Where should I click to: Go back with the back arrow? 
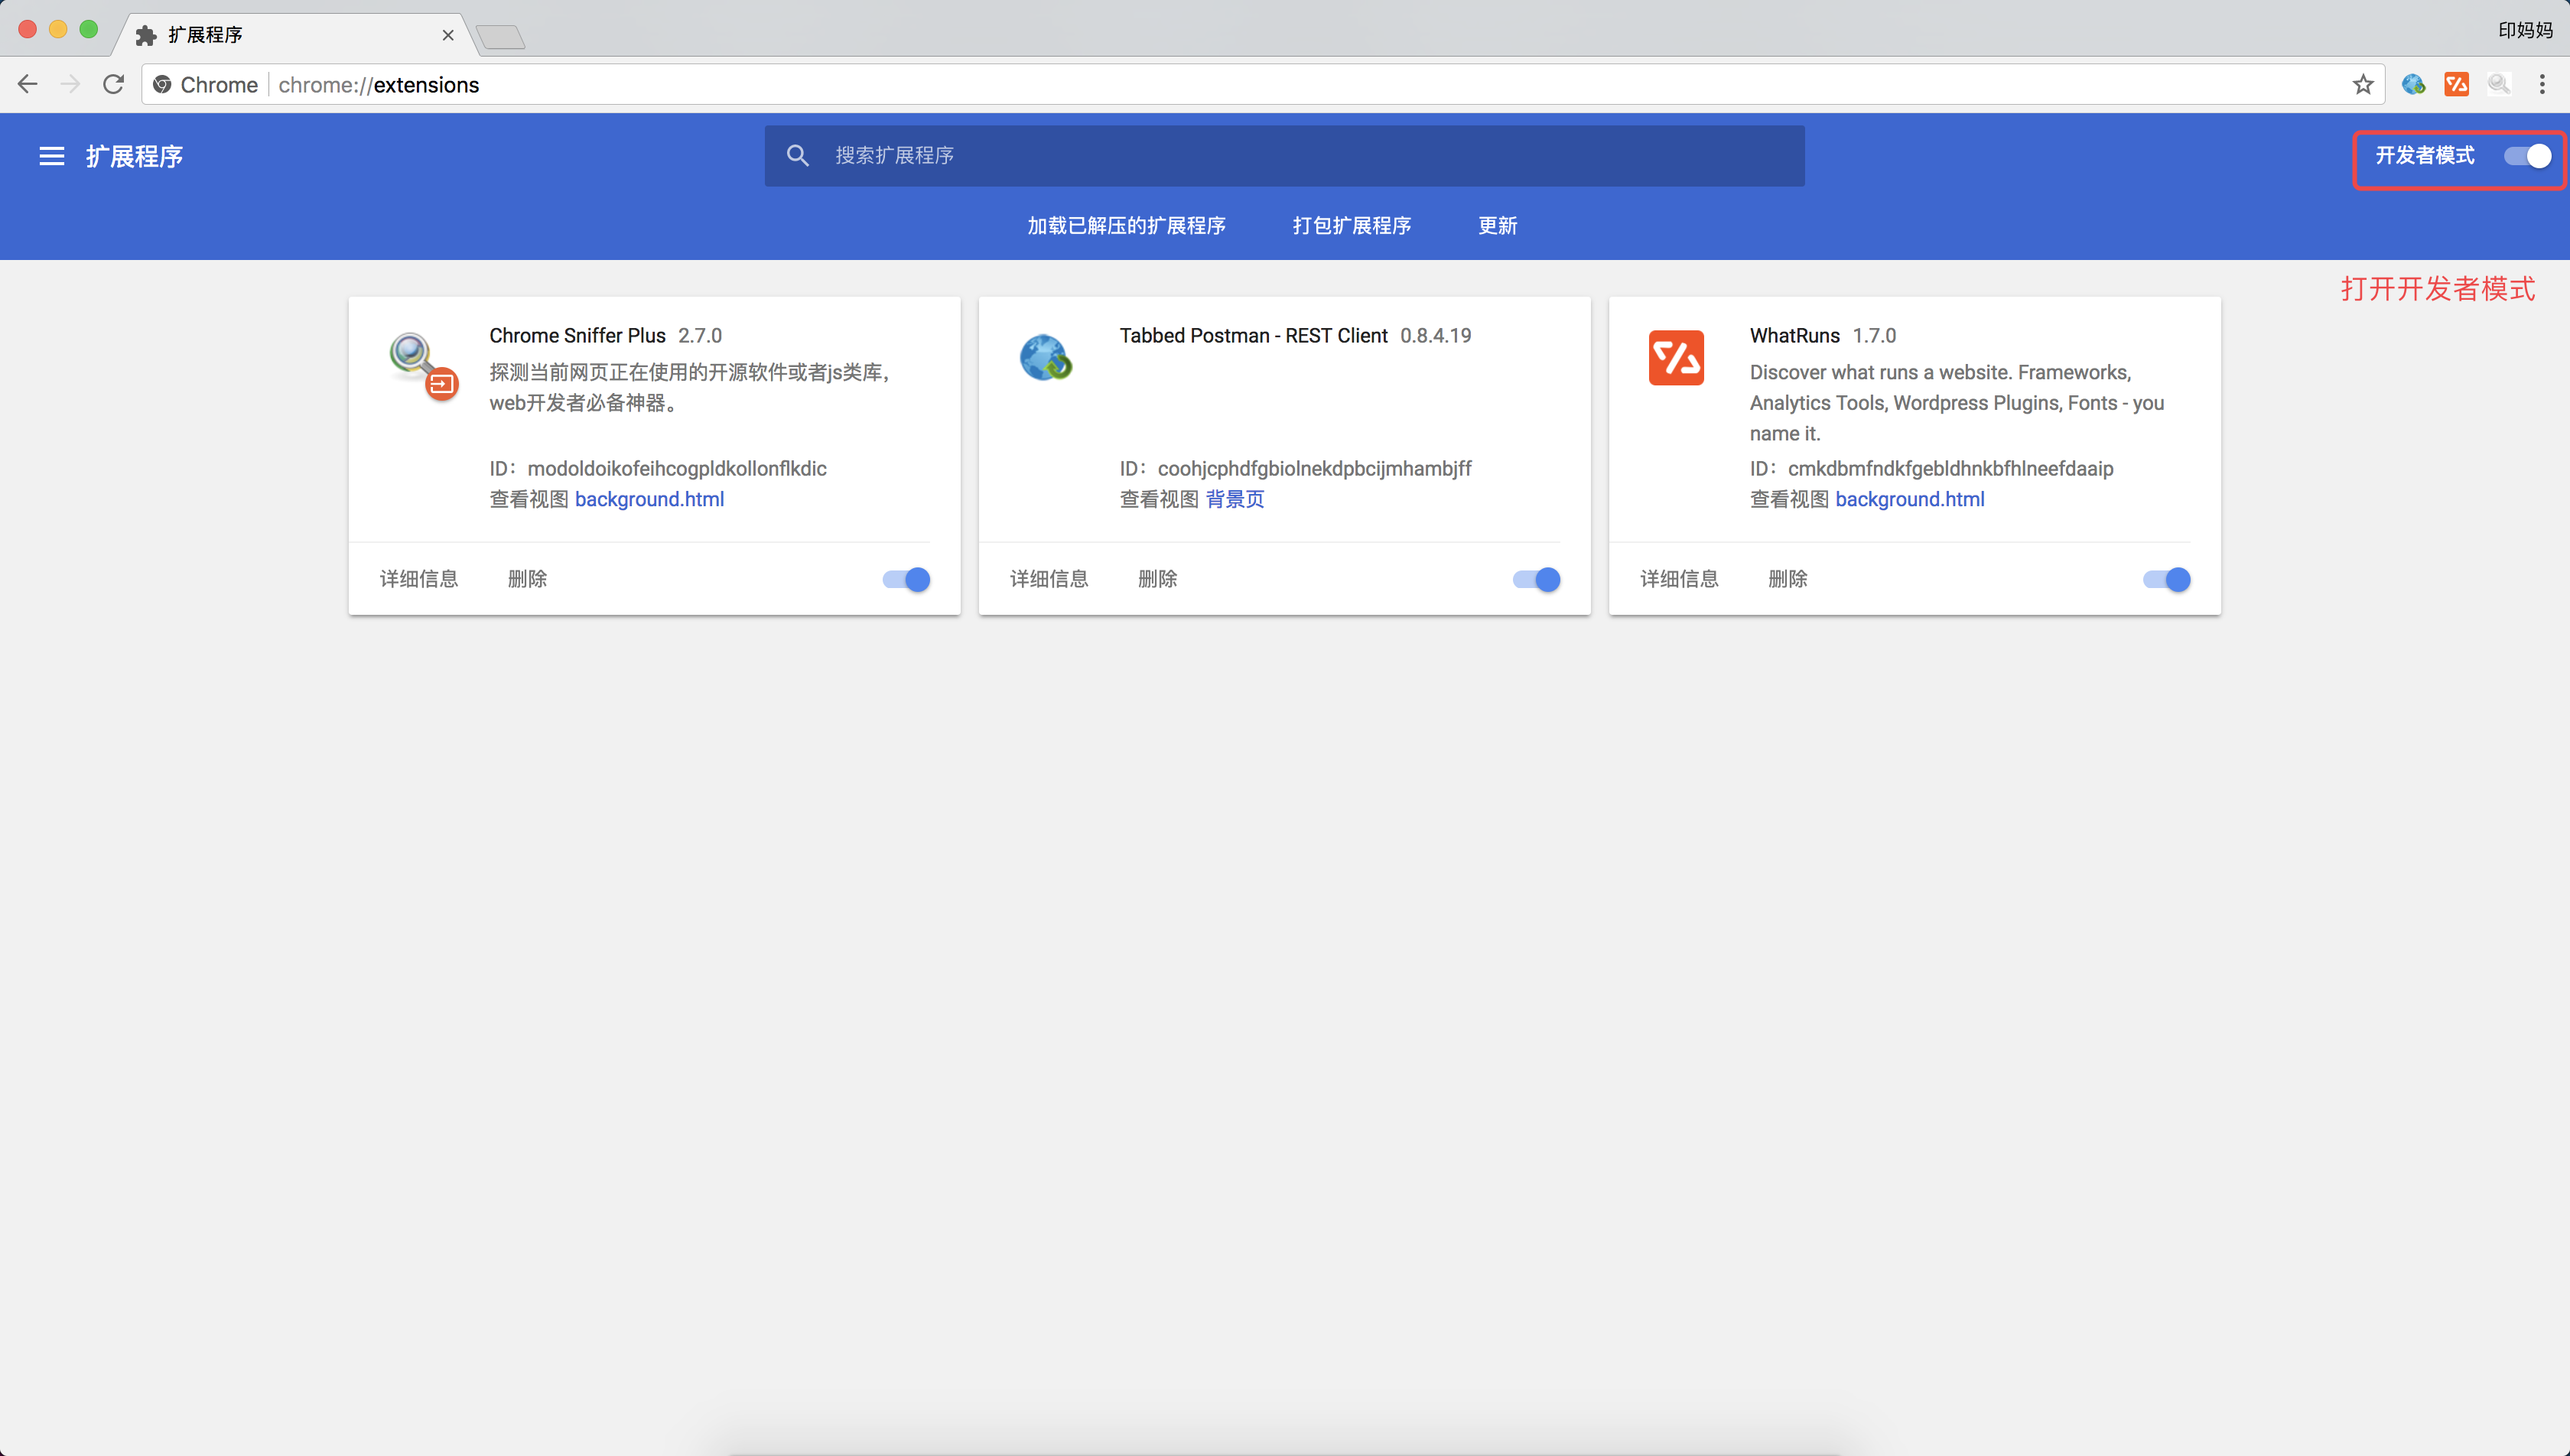28,84
